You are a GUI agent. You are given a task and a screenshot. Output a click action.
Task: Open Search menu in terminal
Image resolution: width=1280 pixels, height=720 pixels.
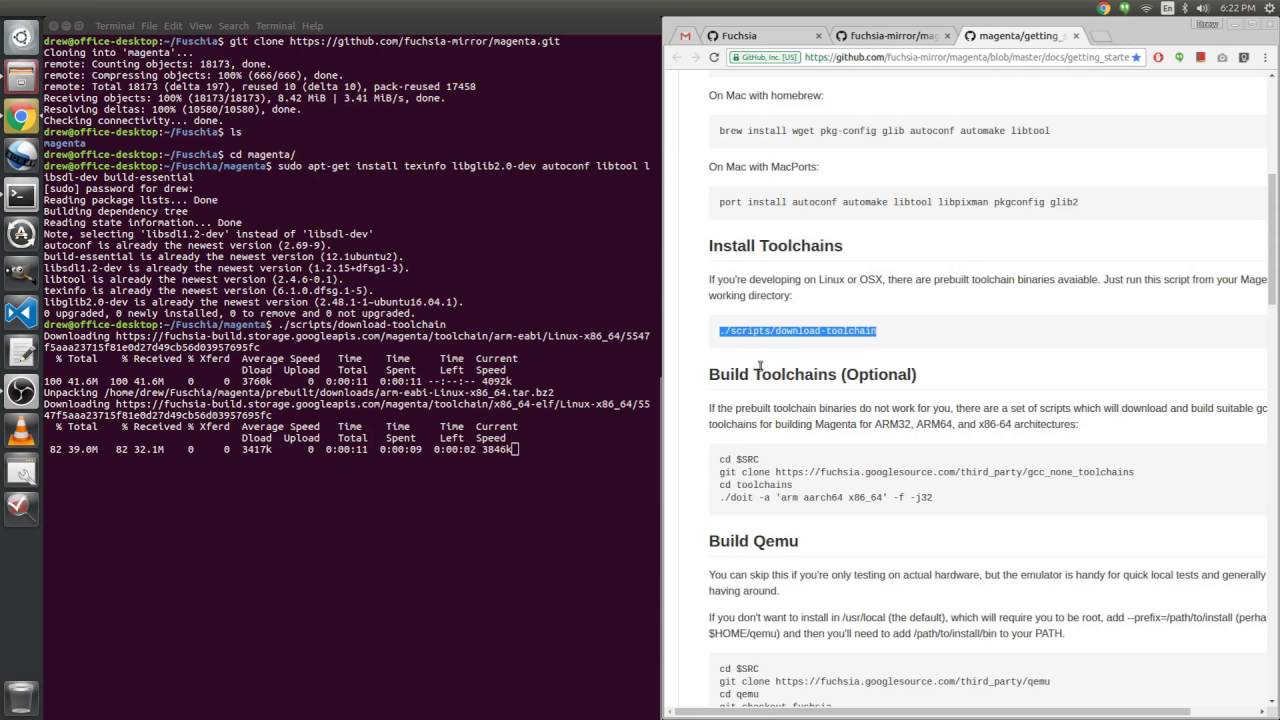(x=233, y=26)
